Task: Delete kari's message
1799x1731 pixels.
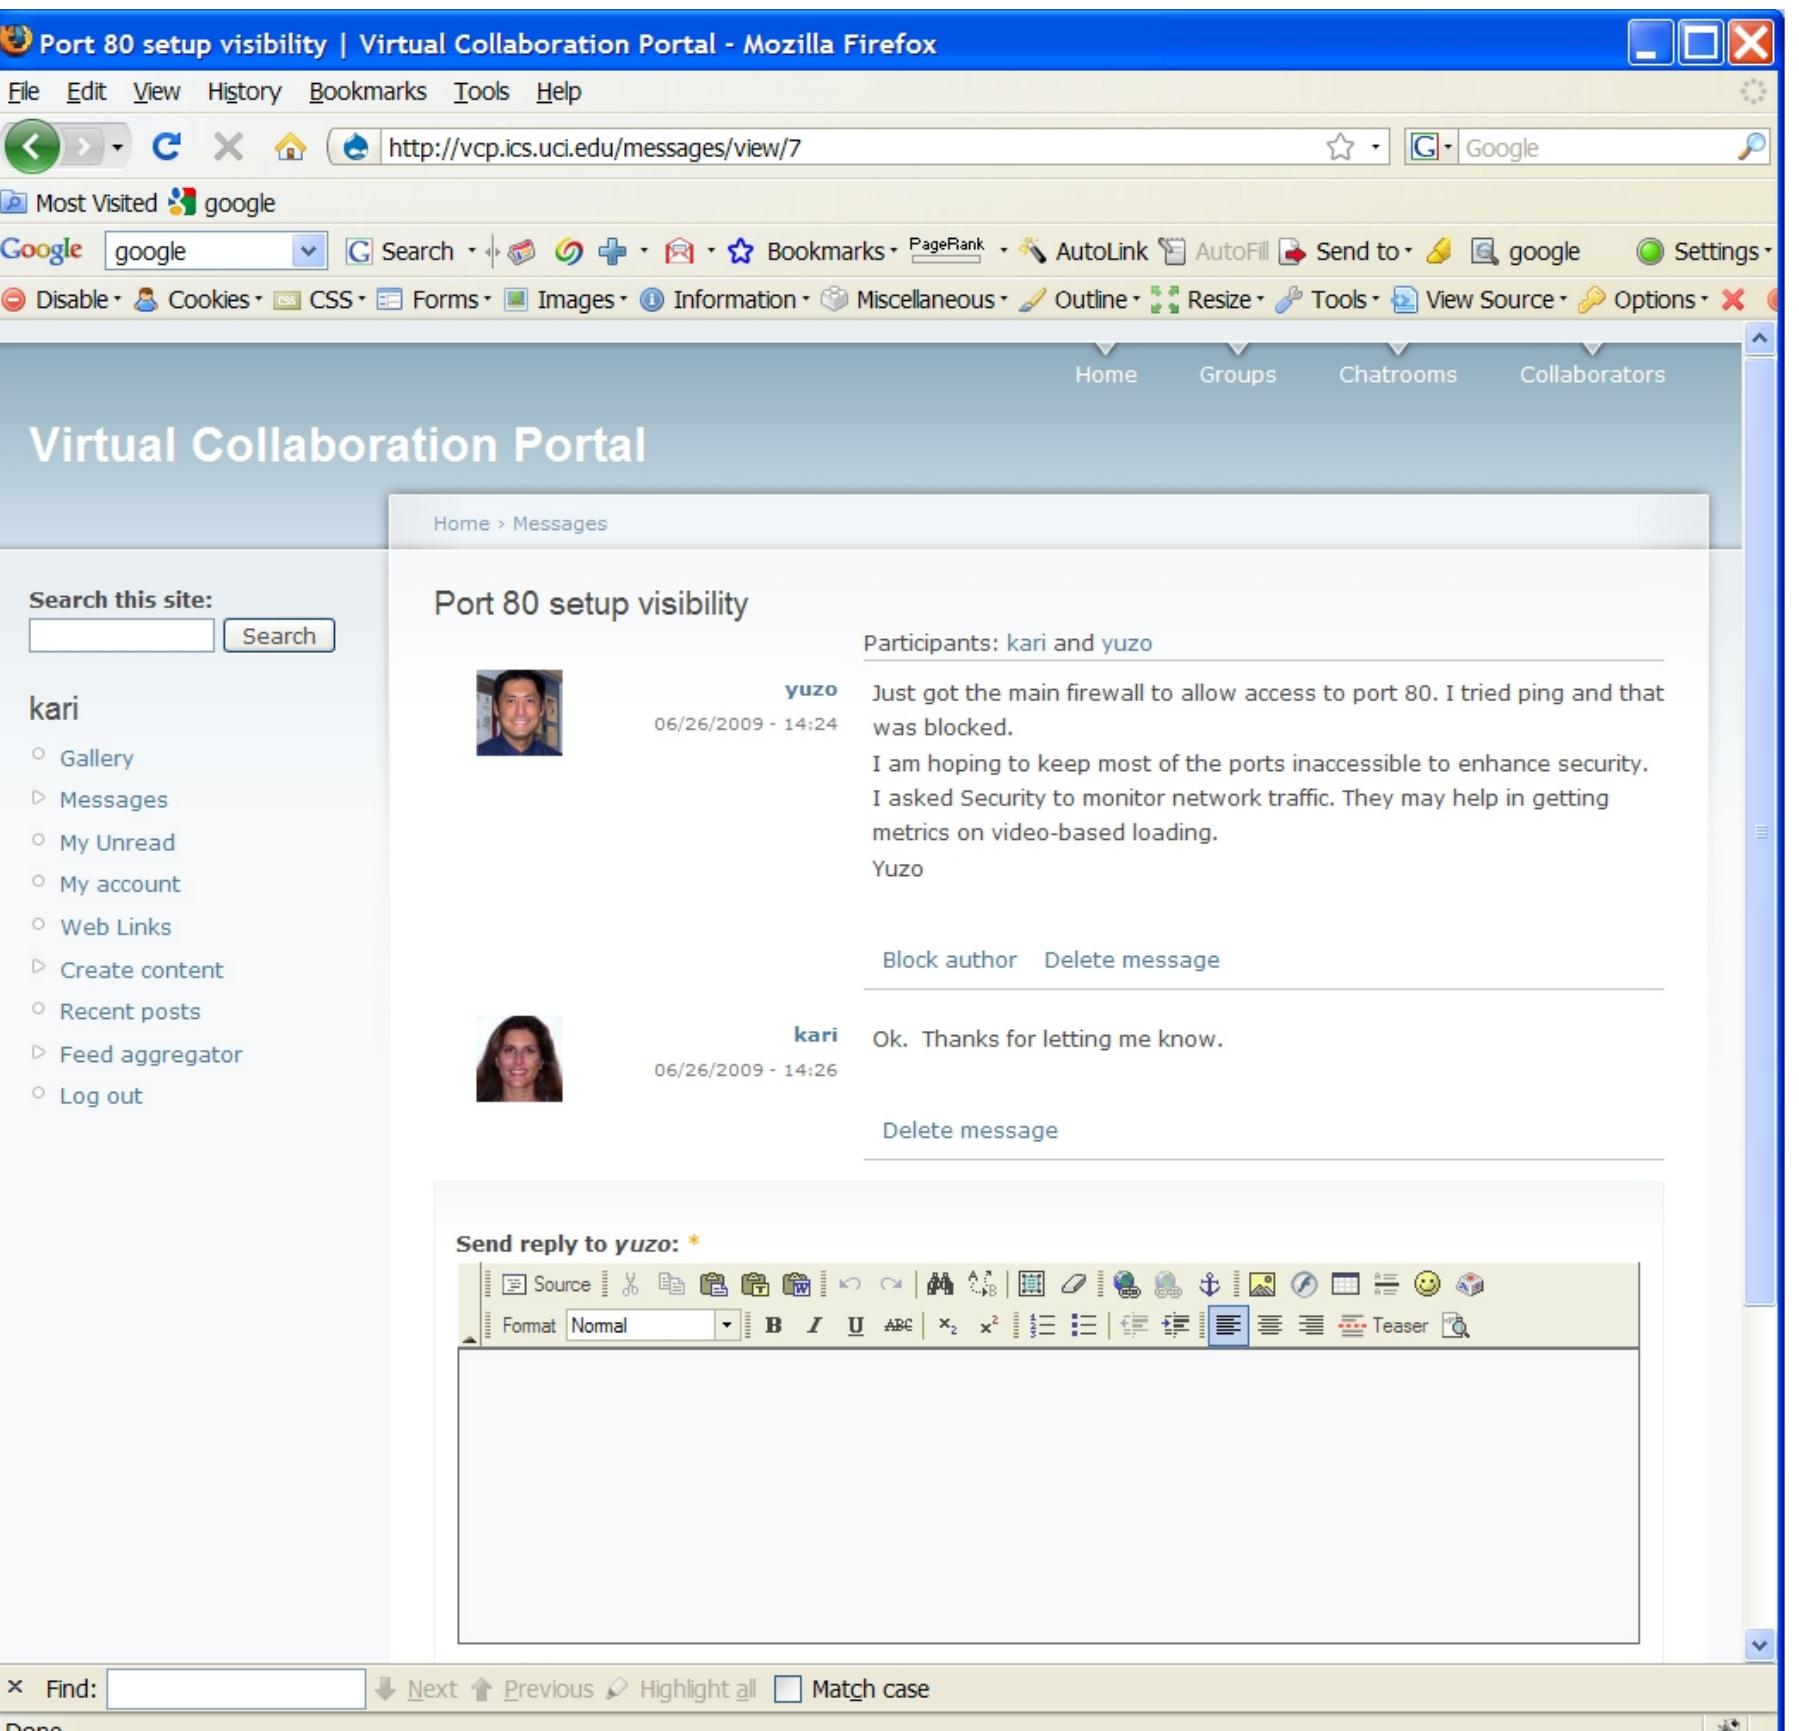Action: tap(969, 1130)
